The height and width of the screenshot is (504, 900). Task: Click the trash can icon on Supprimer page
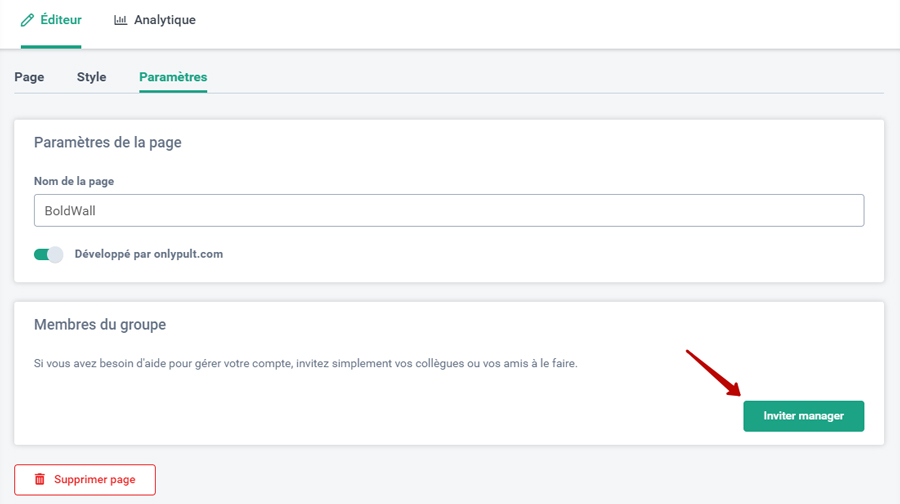click(40, 479)
